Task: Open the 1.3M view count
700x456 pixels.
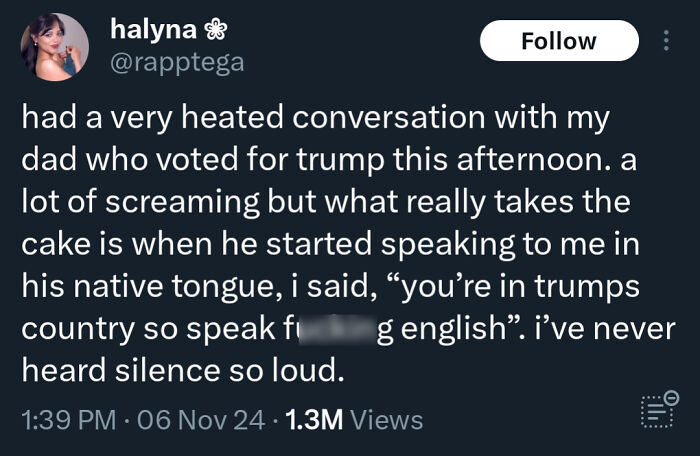Action: [x=314, y=420]
